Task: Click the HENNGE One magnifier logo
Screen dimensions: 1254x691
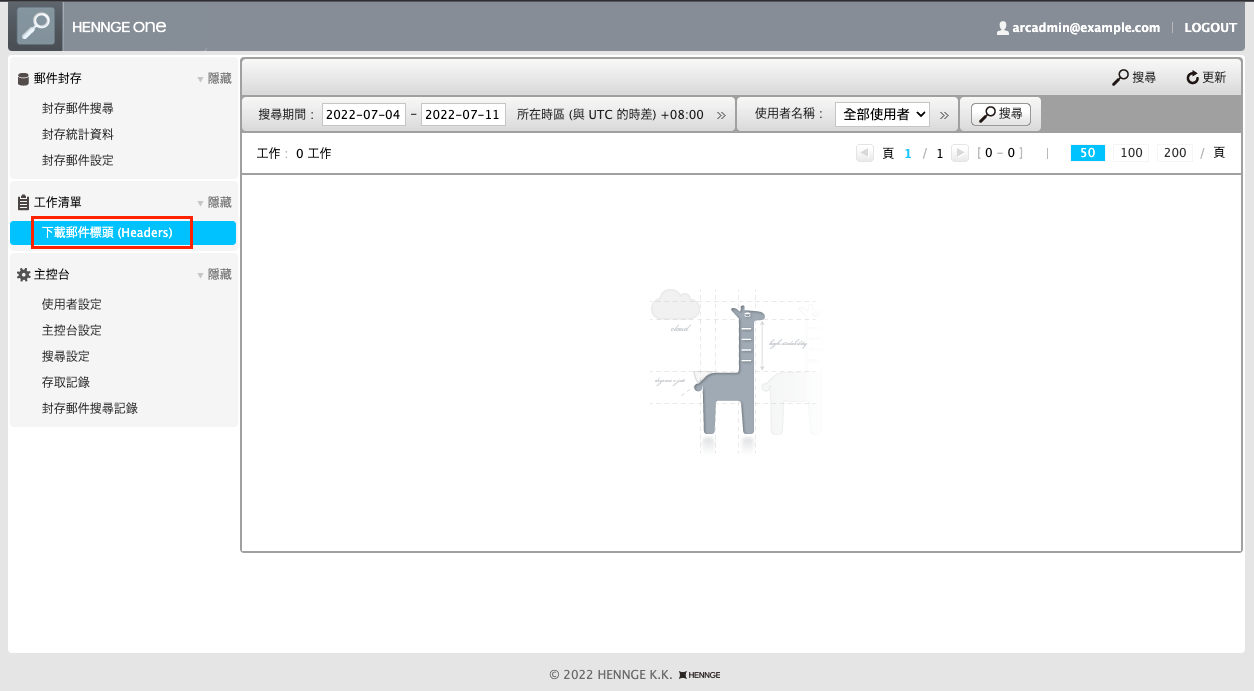Action: (36, 26)
